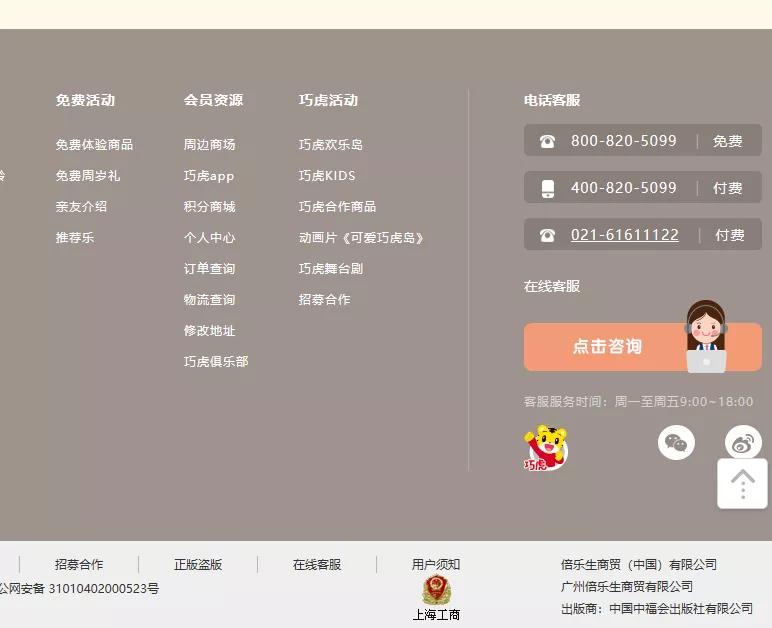Click the 客服服务时间 hours text
This screenshot has height=628, width=772.
coord(639,402)
